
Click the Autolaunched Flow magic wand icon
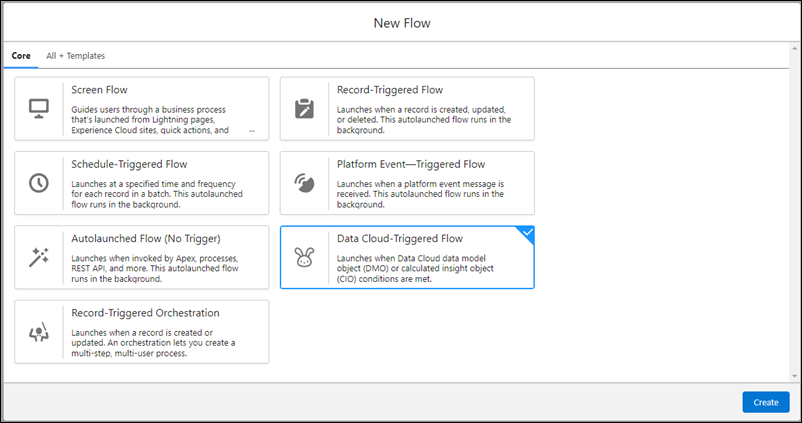pyautogui.click(x=39, y=257)
